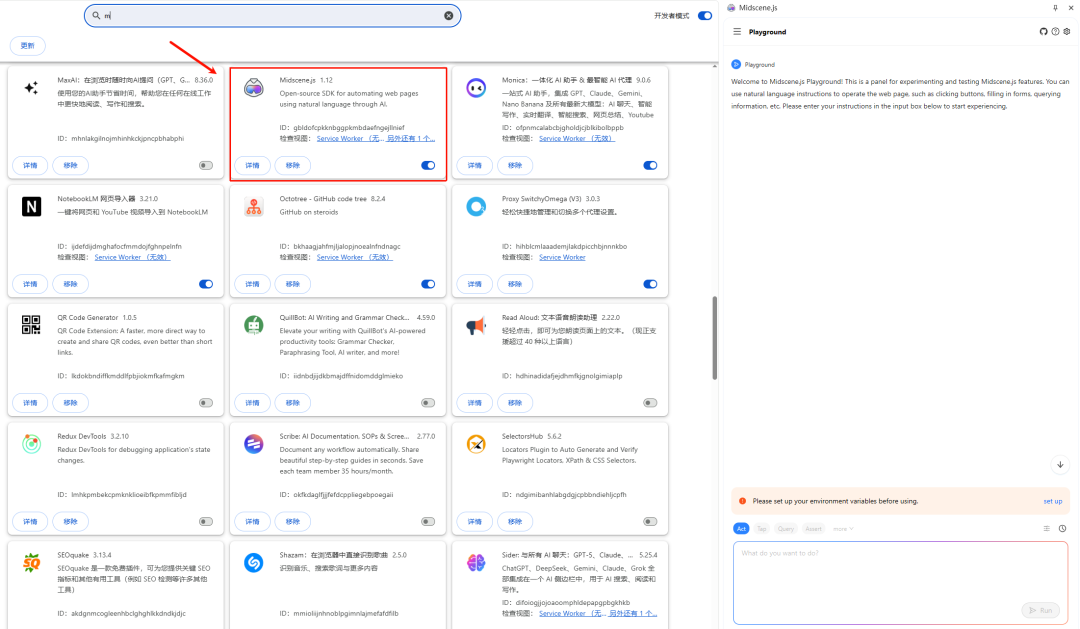1080x629 pixels.
Task: Click the 'What do you want to do?' textbox
Action: point(900,582)
